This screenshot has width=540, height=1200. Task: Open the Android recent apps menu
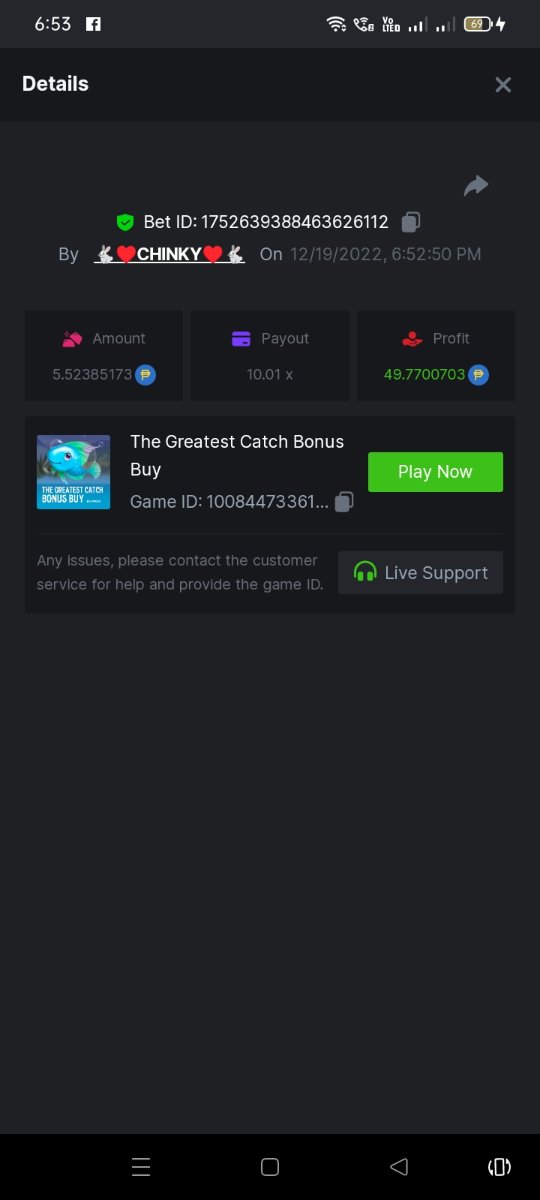(141, 1166)
